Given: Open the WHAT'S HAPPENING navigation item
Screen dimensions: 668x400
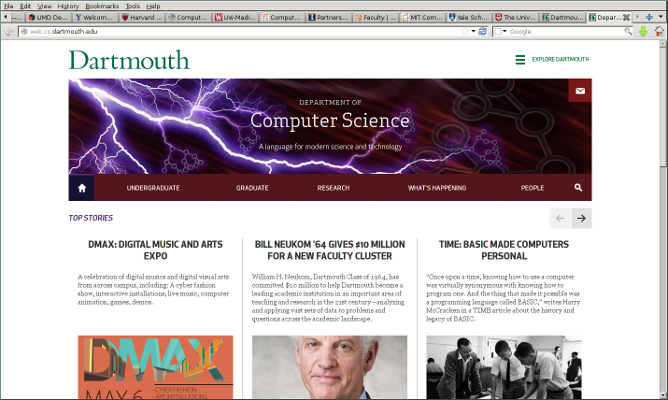Looking at the screenshot, I should pyautogui.click(x=437, y=188).
